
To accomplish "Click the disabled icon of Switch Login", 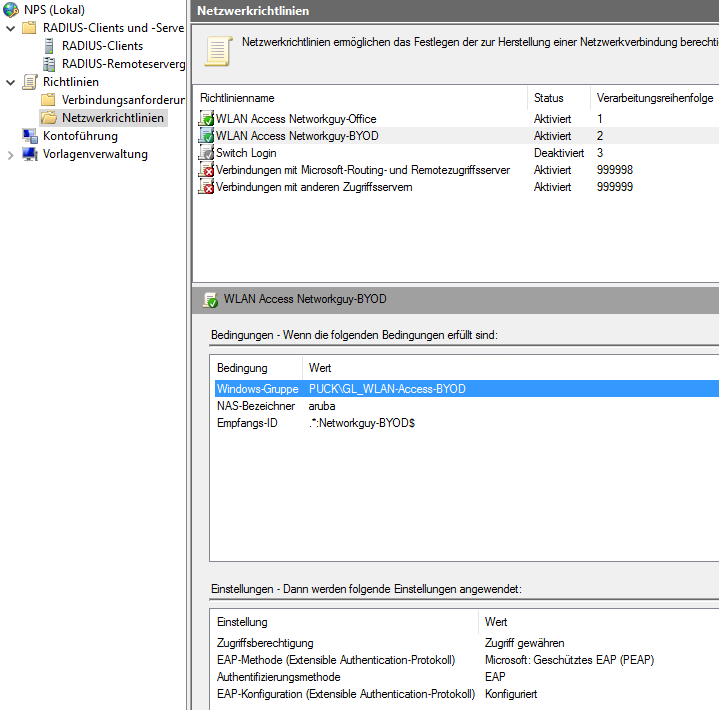I will point(206,152).
